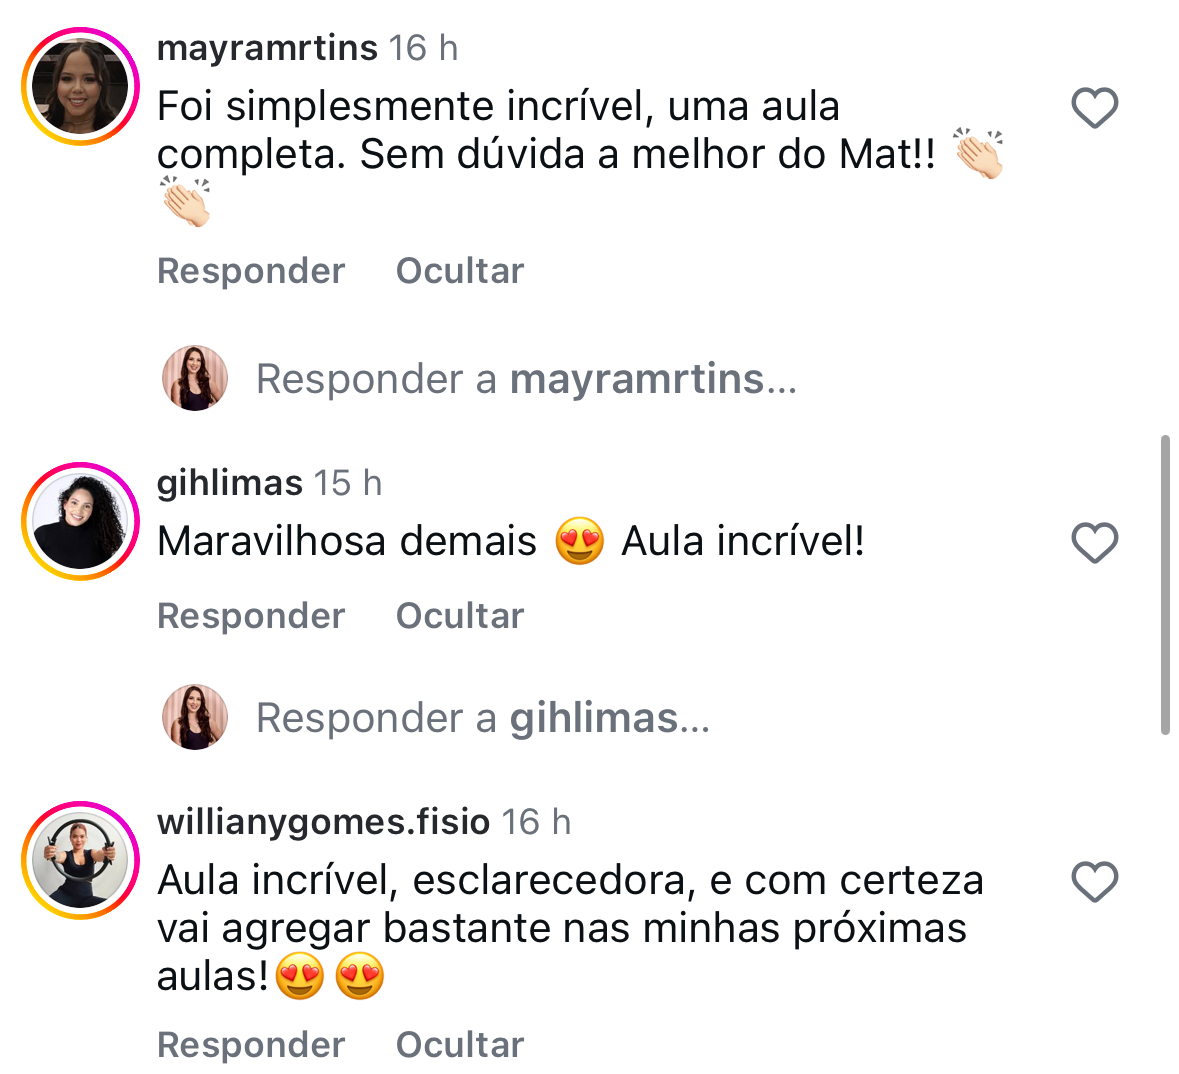This screenshot has height=1074, width=1179.
Task: Open gihlimas' profile picture story
Action: pyautogui.click(x=80, y=521)
